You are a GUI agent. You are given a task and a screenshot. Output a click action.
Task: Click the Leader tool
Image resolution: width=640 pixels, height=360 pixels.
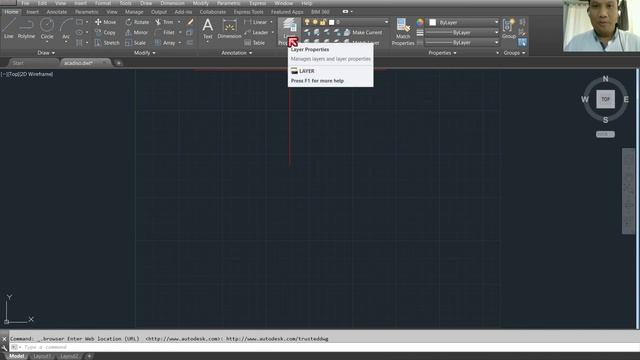256,32
